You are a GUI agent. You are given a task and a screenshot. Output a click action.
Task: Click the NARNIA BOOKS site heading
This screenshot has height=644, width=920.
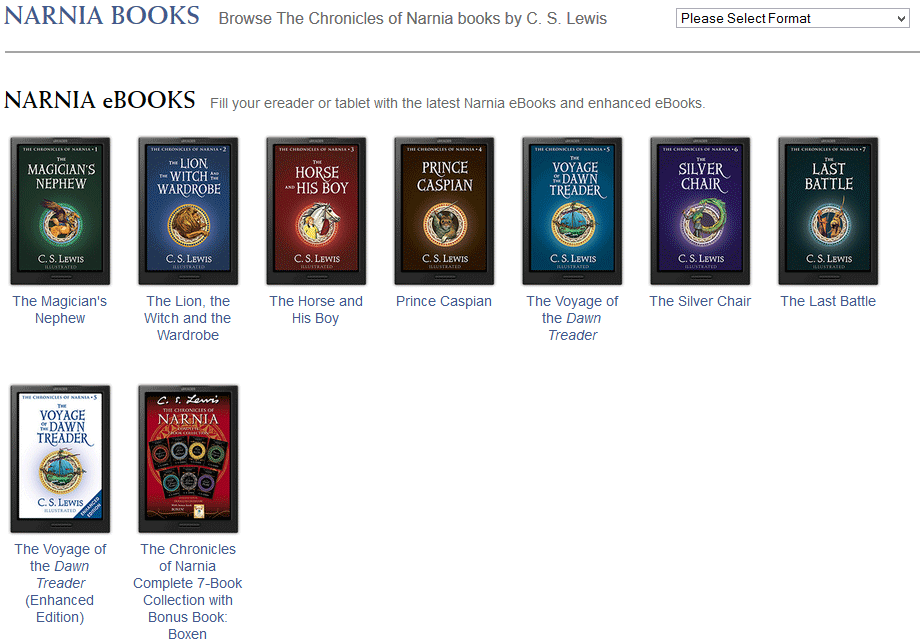(x=102, y=15)
